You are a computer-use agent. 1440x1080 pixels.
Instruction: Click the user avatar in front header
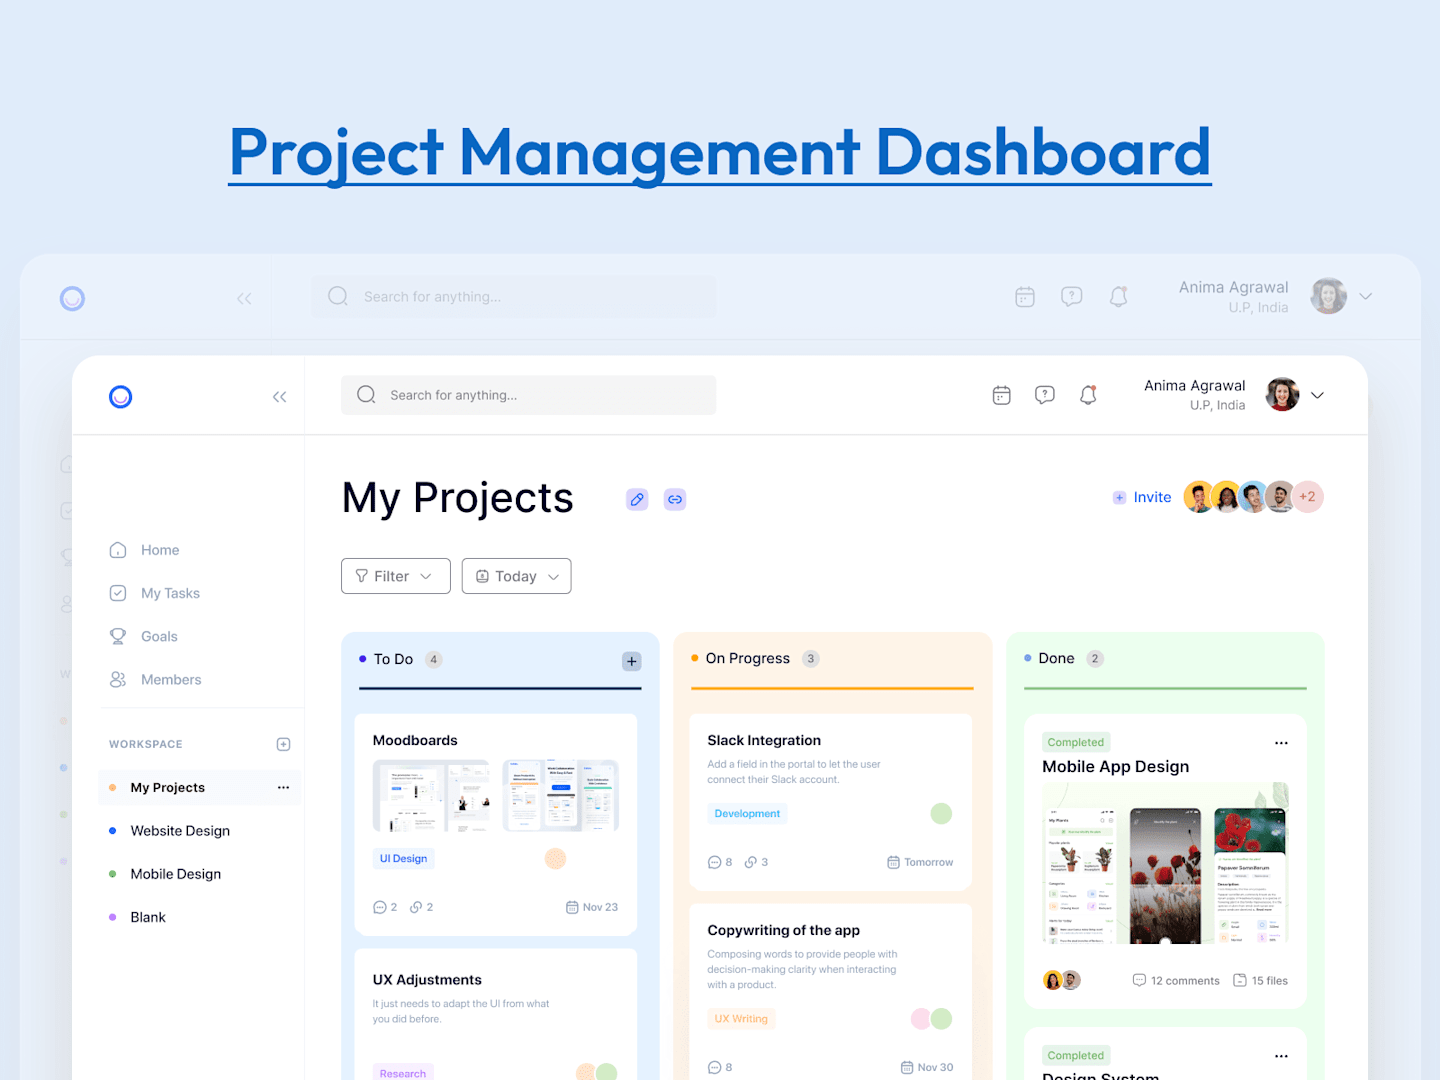click(x=1282, y=395)
